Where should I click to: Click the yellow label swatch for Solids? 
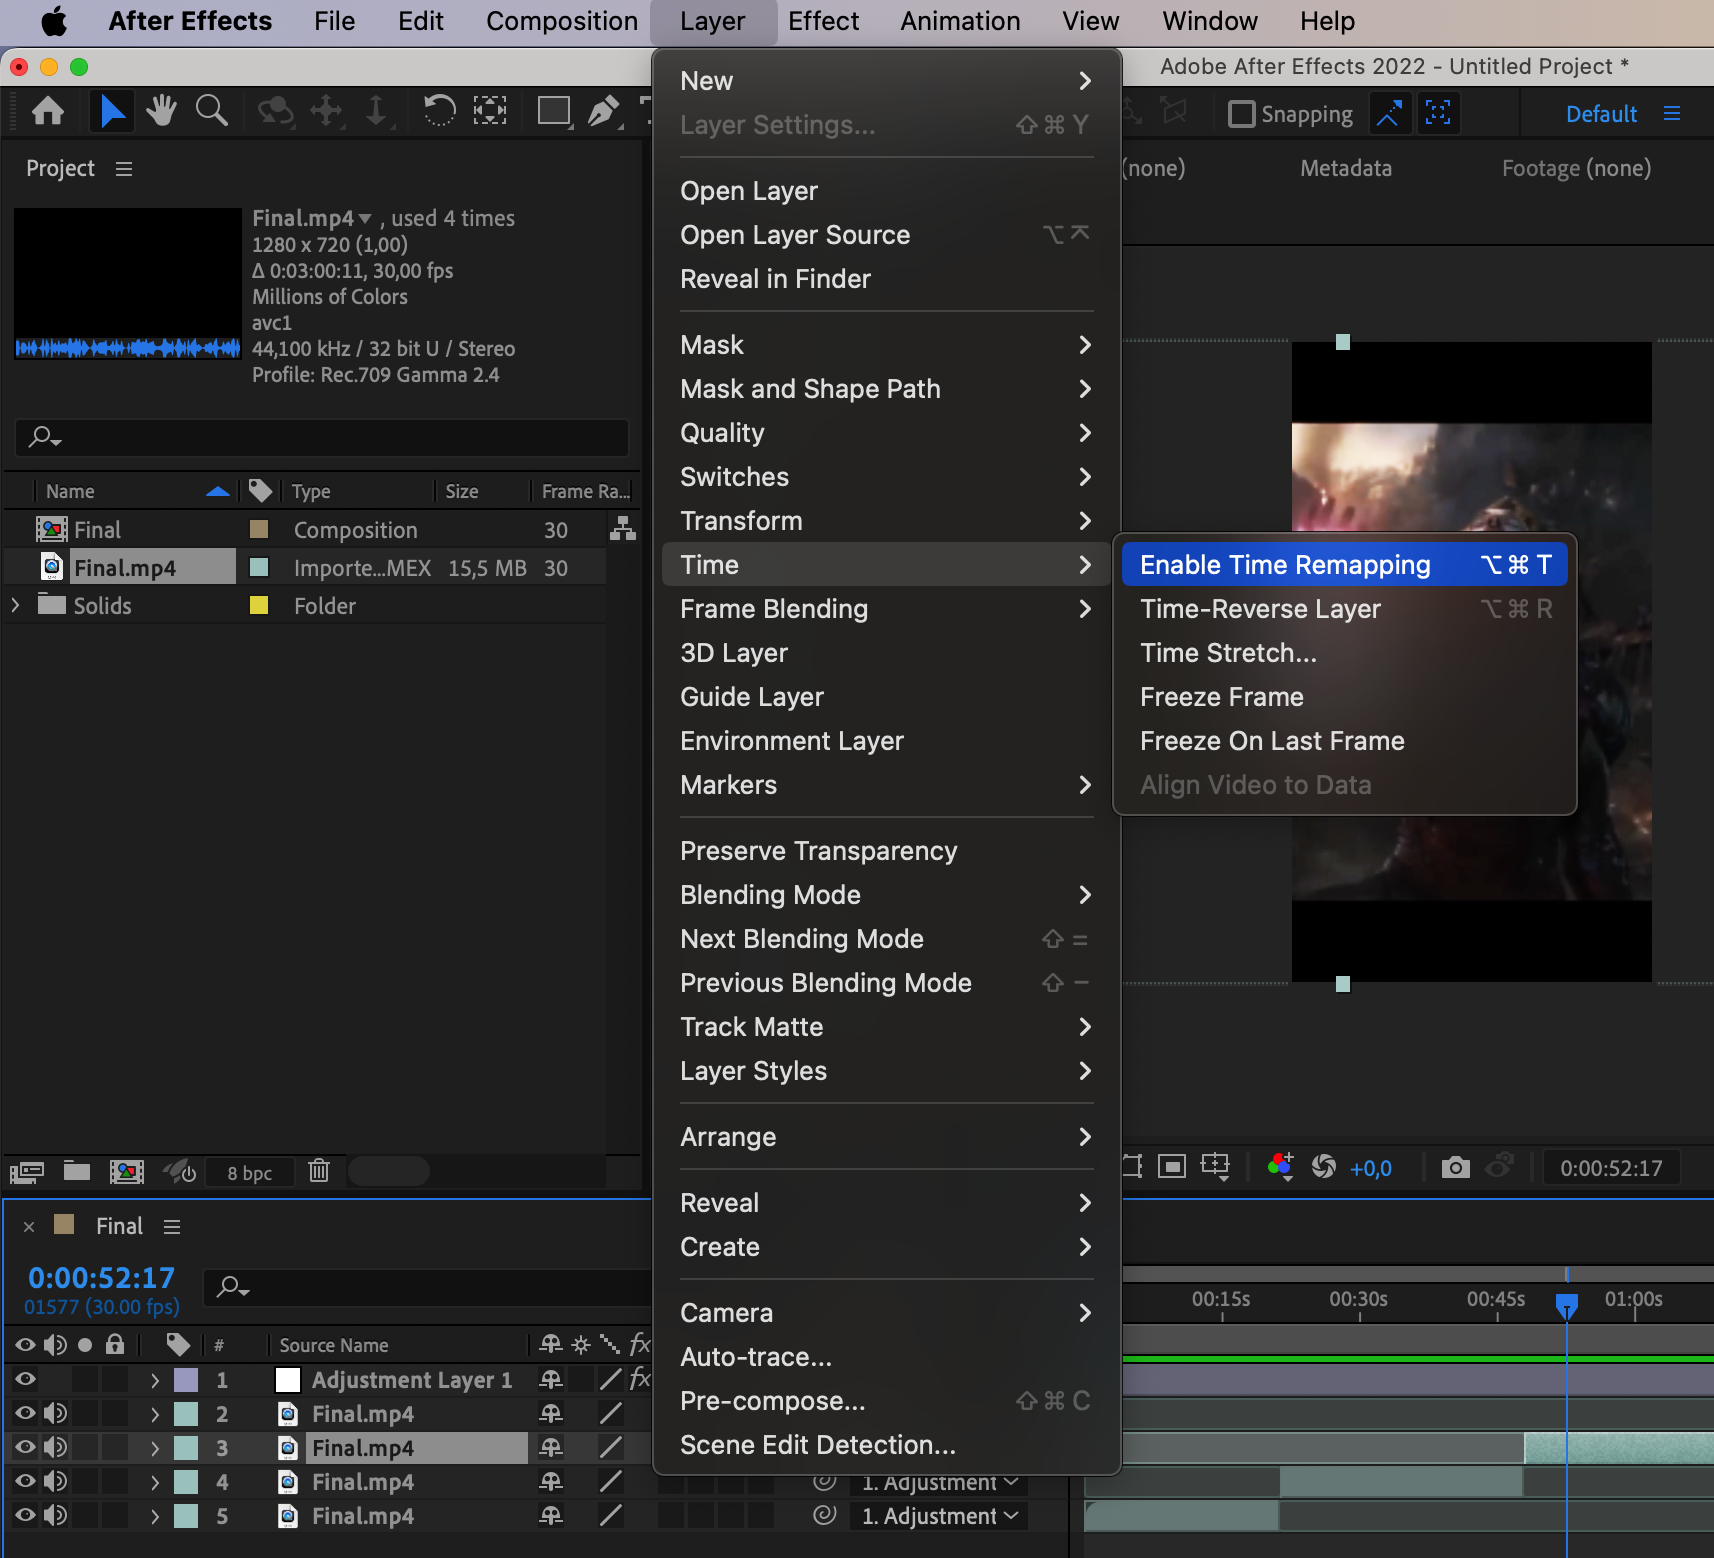coord(259,606)
